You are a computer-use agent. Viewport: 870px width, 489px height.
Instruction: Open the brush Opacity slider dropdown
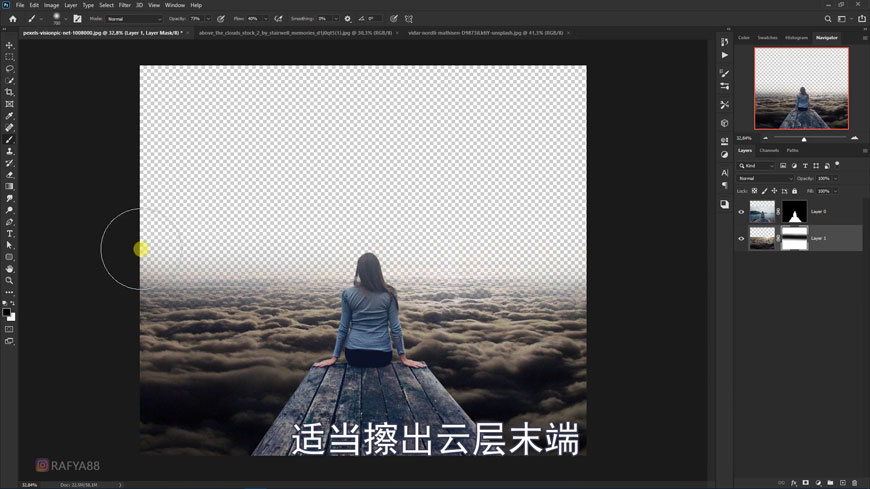click(208, 19)
